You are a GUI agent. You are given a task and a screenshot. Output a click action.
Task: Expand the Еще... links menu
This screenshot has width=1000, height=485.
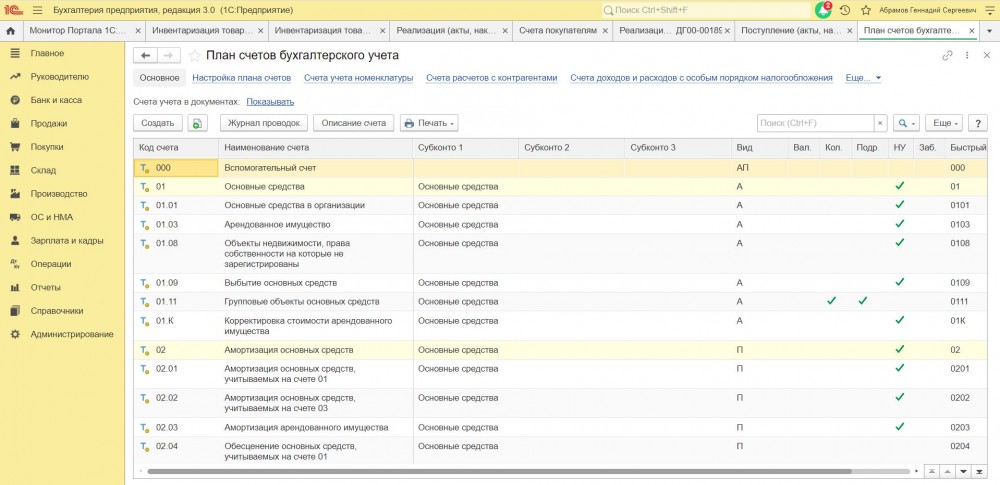(x=863, y=77)
